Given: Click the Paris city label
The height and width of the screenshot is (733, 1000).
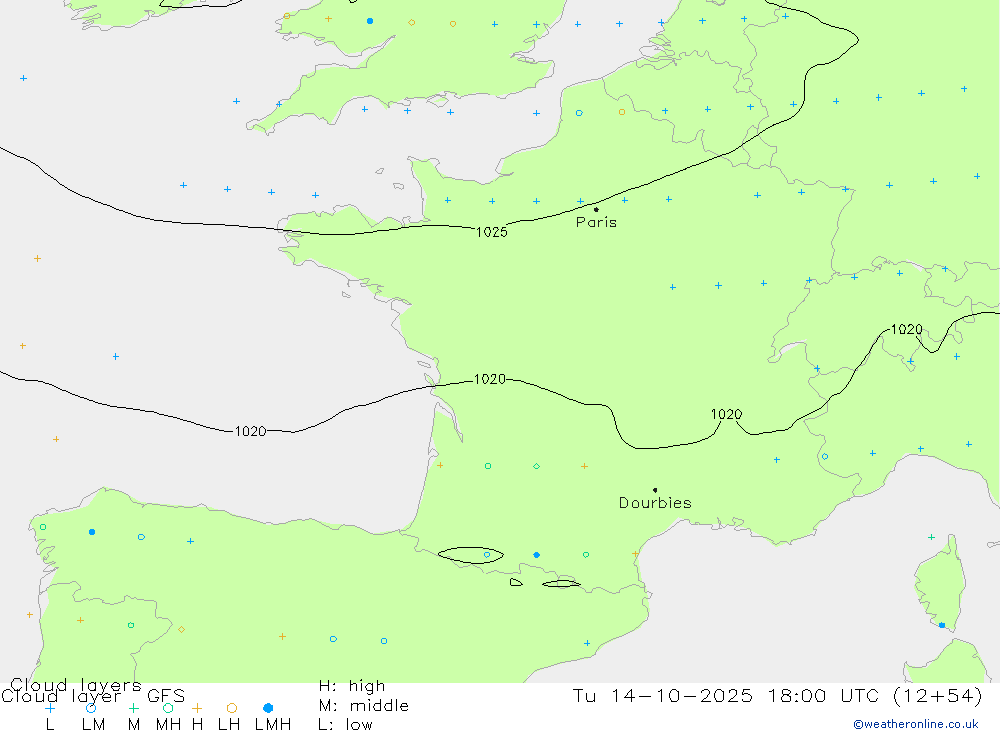Looking at the screenshot, I should [x=596, y=222].
